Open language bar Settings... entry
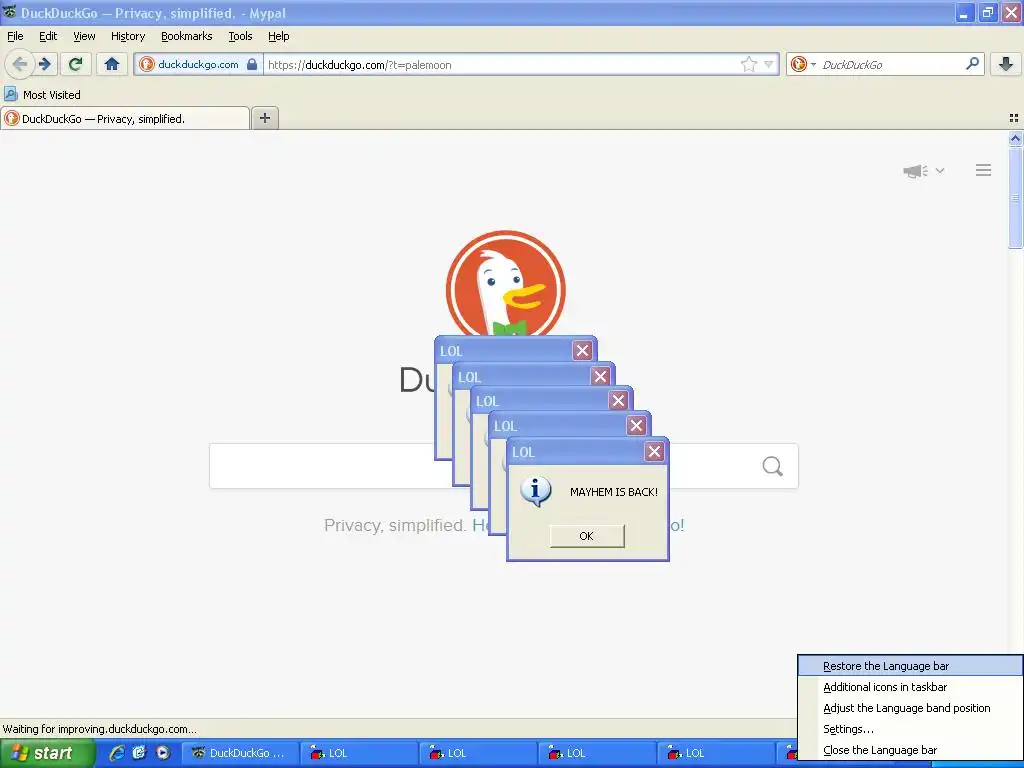The width and height of the screenshot is (1024, 768). click(x=910, y=729)
